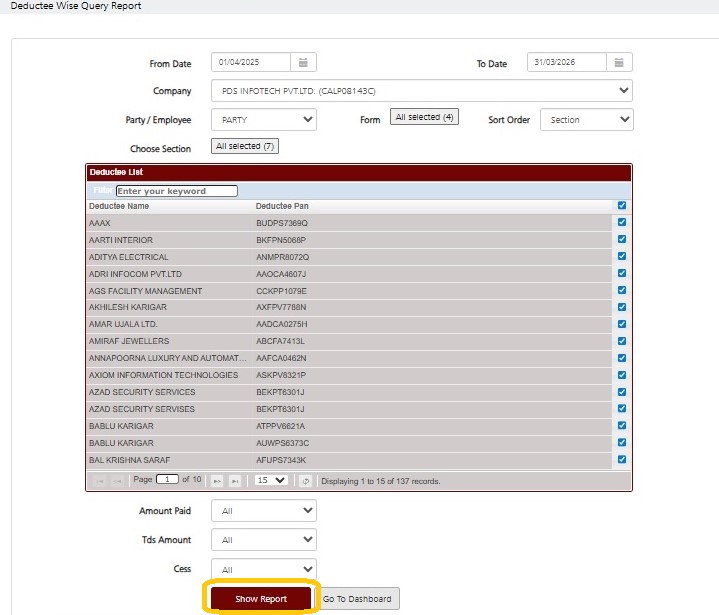Jump to last page of deductee list
The width and height of the screenshot is (719, 615).
[x=235, y=481]
